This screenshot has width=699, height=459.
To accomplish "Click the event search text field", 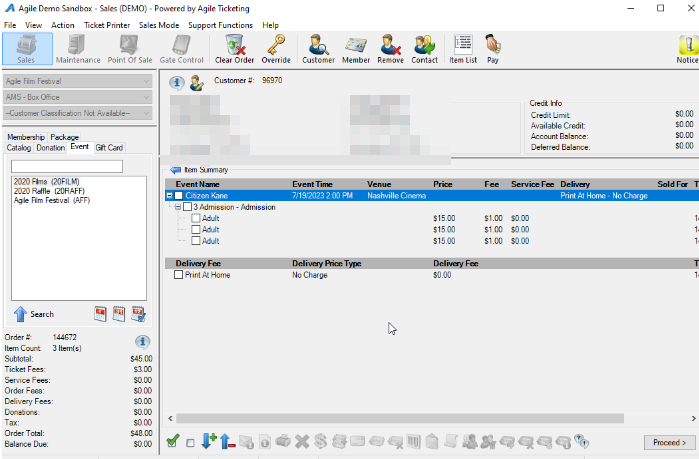I will 67,167.
